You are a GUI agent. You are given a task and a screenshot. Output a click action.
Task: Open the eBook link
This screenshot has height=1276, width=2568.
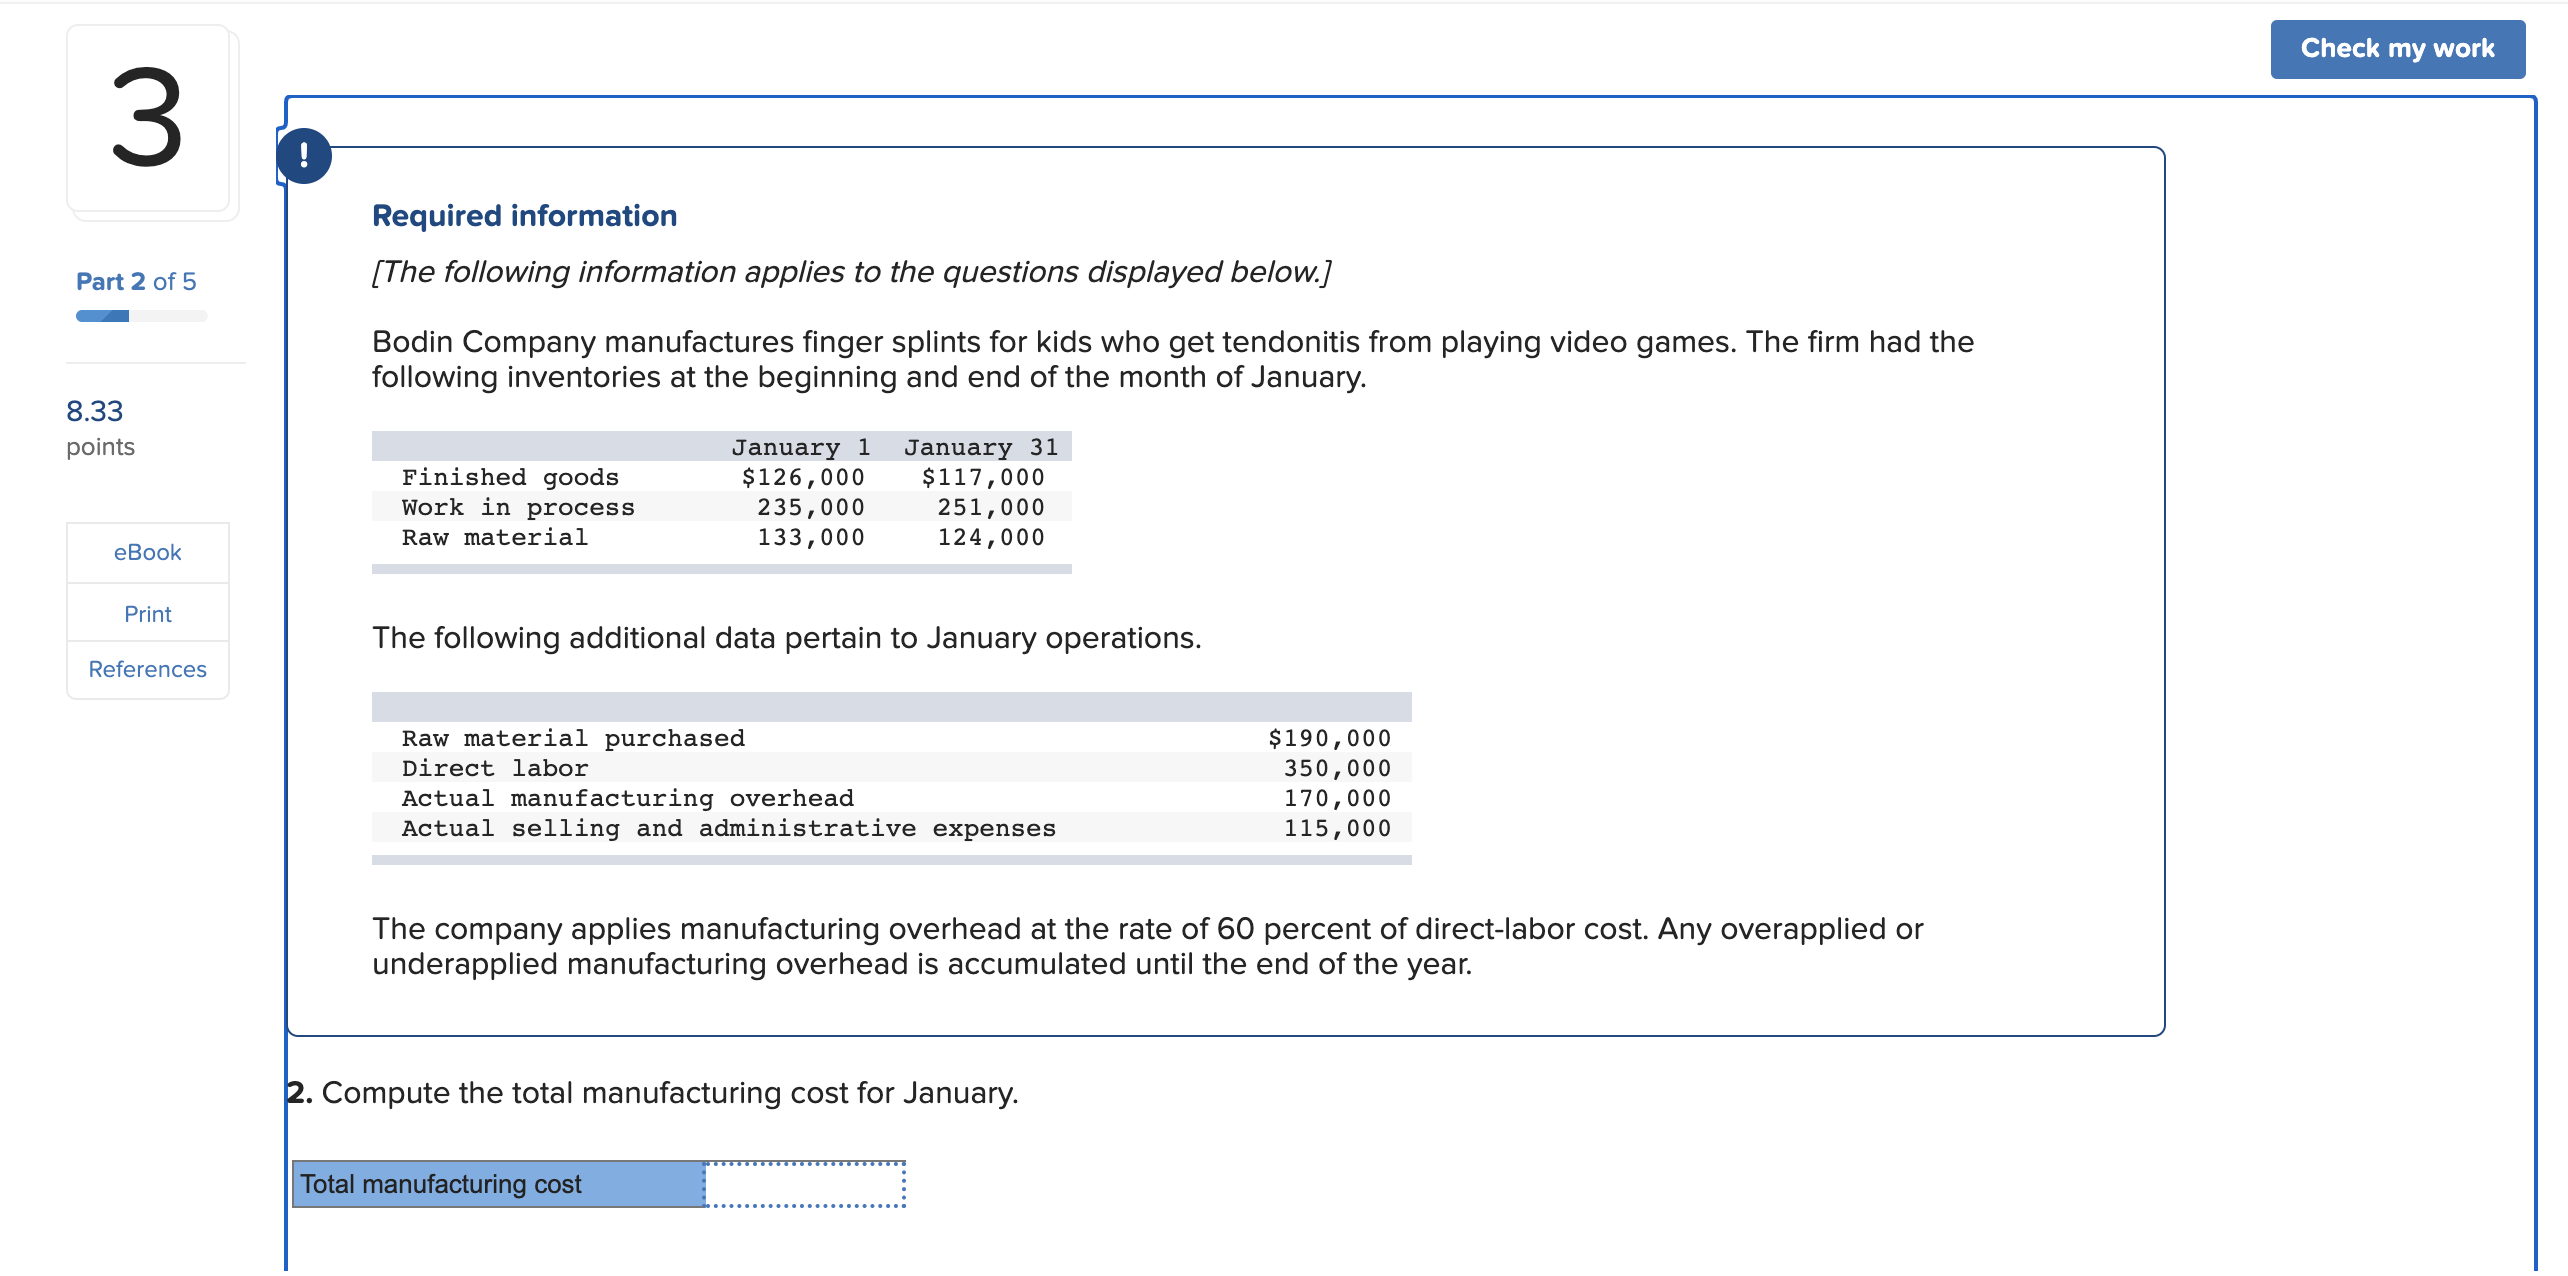[148, 553]
